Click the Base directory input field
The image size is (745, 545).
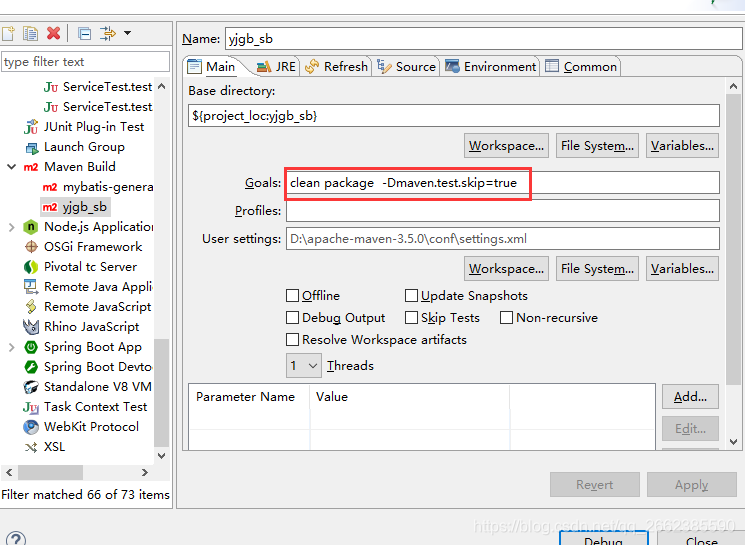pos(454,115)
